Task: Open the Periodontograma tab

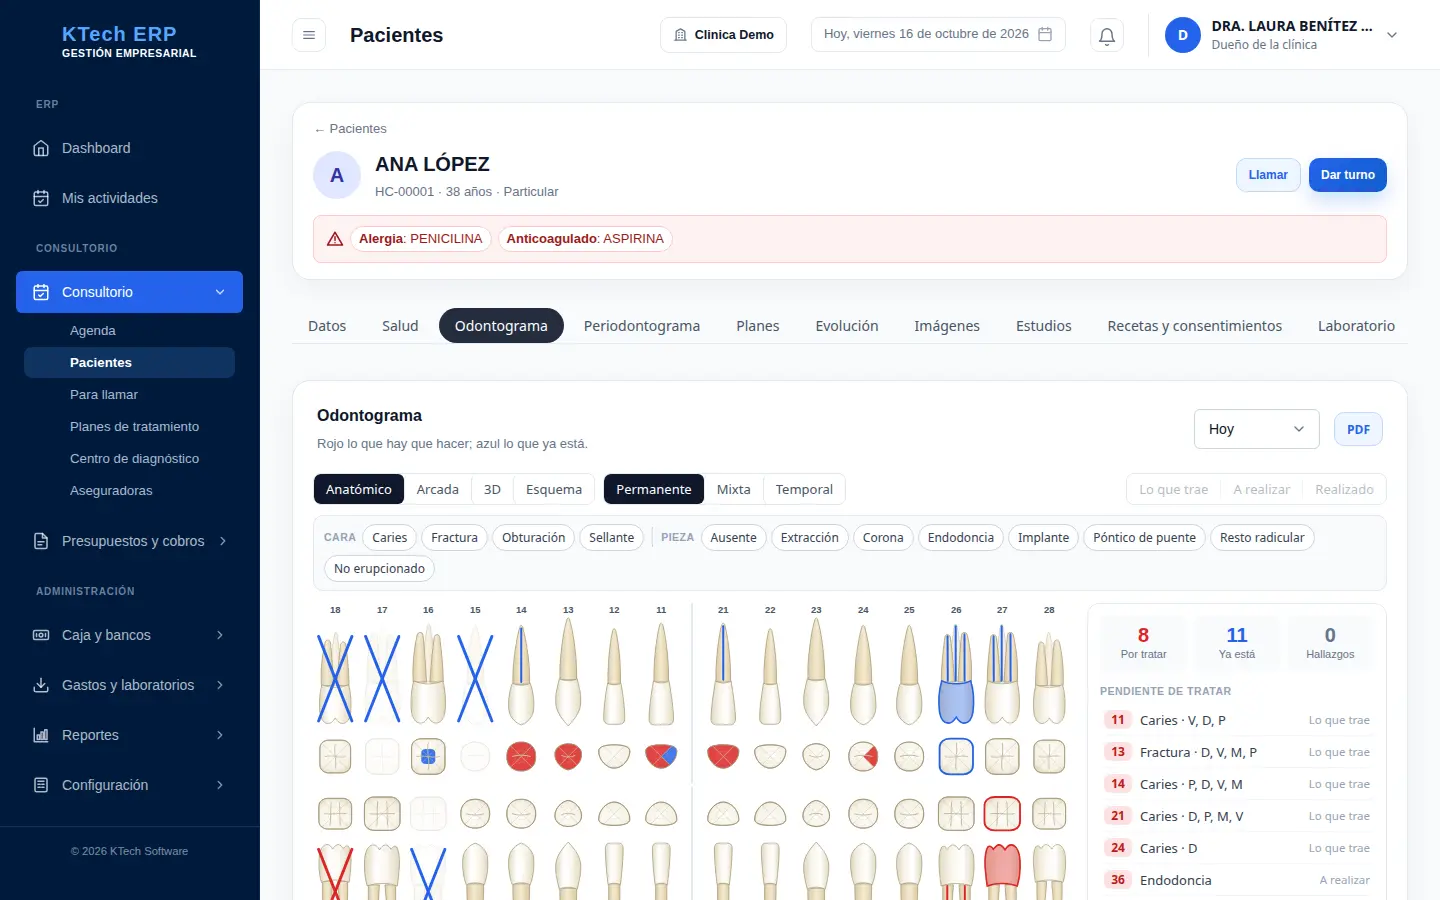Action: pos(642,326)
